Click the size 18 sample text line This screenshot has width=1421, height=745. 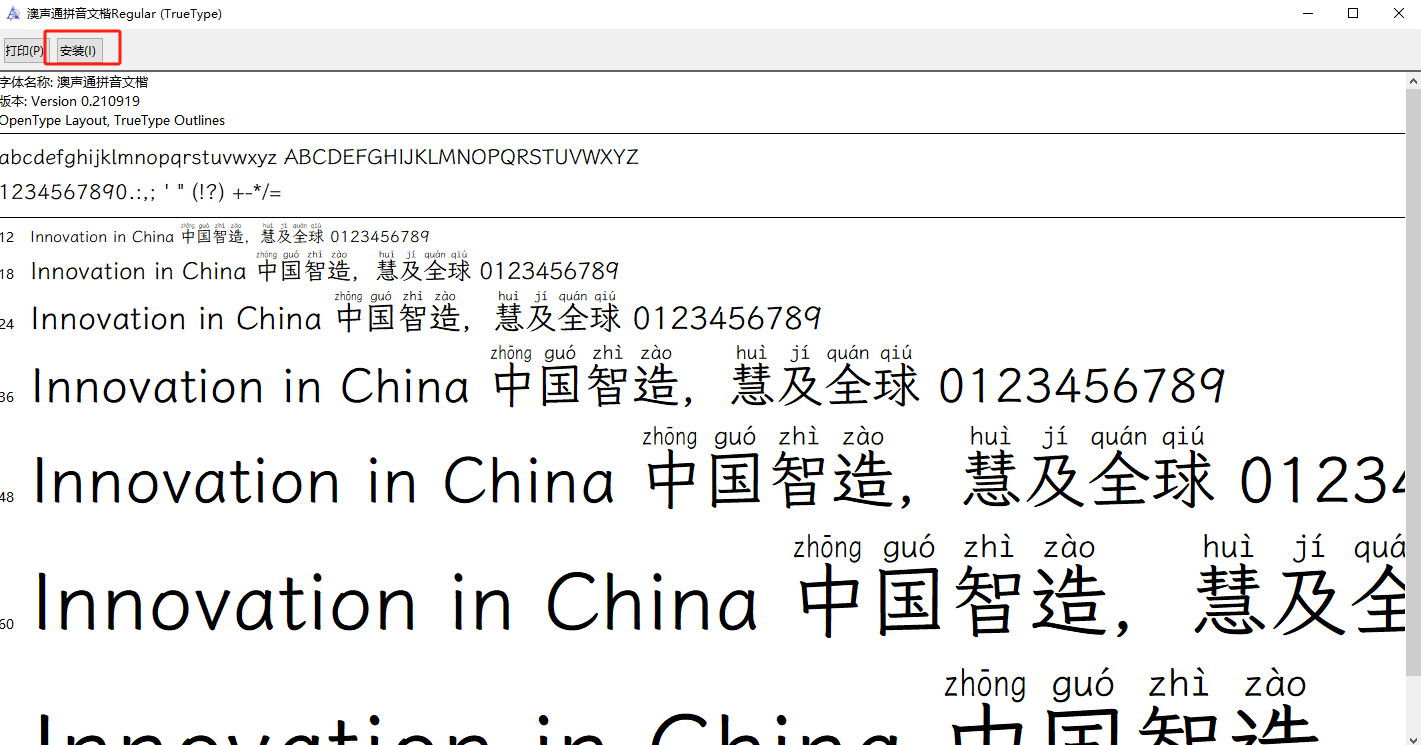325,267
